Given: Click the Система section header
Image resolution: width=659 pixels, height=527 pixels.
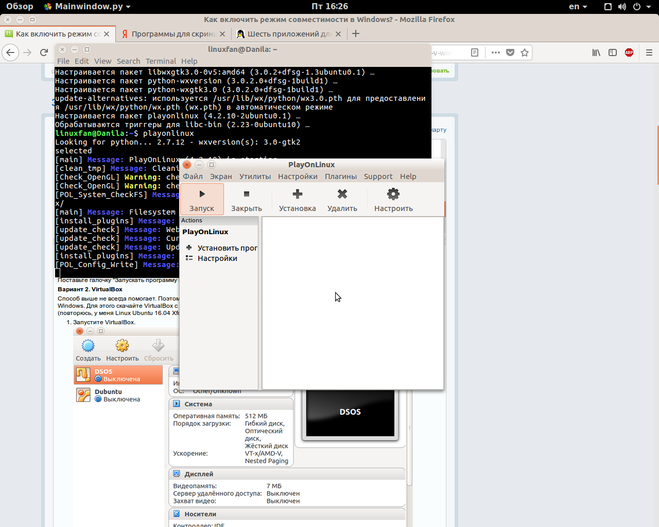Looking at the screenshot, I should tap(231, 404).
